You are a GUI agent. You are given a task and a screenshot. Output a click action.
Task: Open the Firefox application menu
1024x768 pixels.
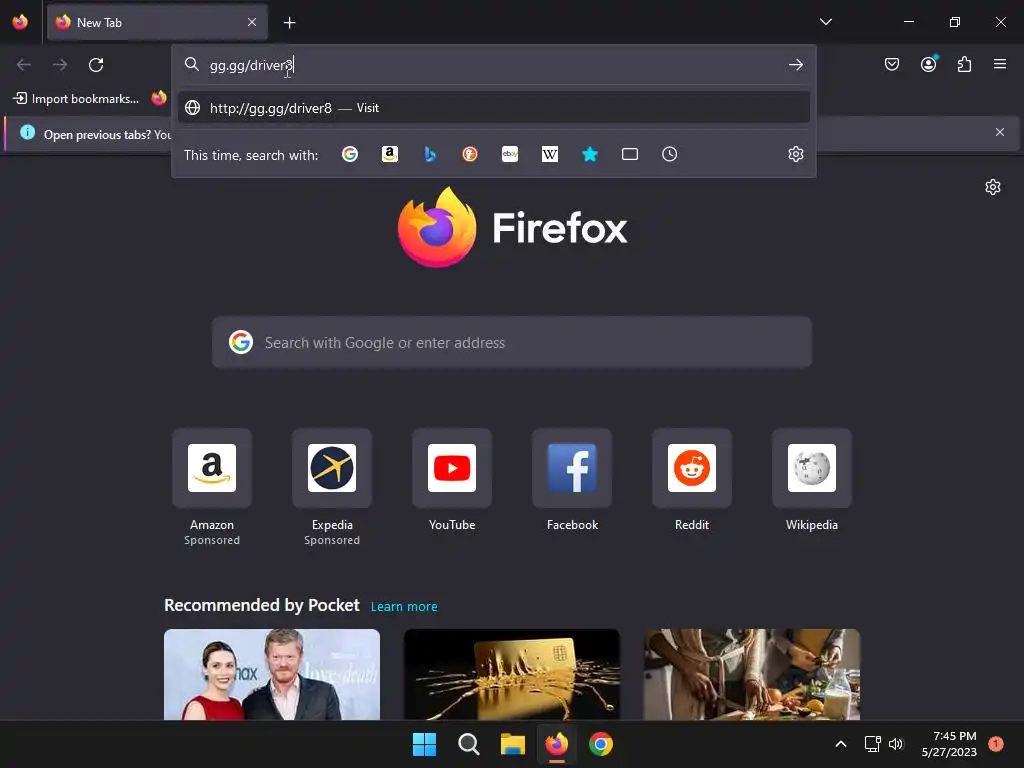tap(999, 64)
